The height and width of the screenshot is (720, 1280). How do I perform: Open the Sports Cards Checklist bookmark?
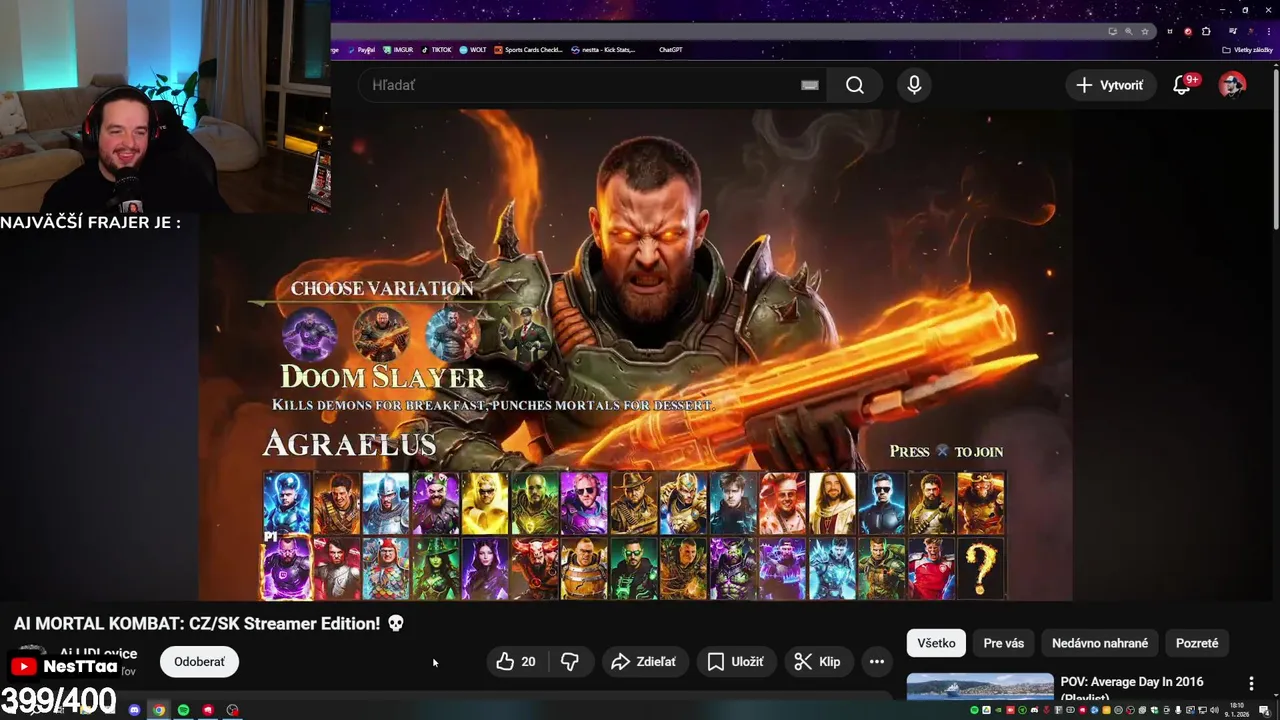point(529,49)
